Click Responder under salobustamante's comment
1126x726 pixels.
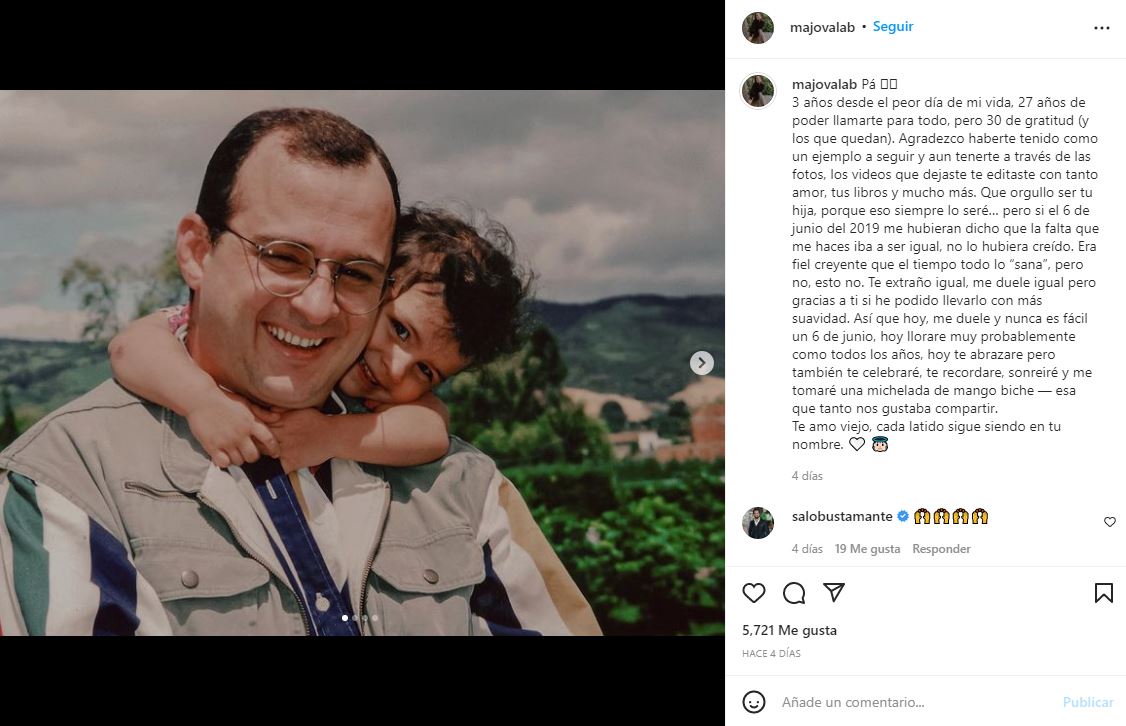coord(941,549)
